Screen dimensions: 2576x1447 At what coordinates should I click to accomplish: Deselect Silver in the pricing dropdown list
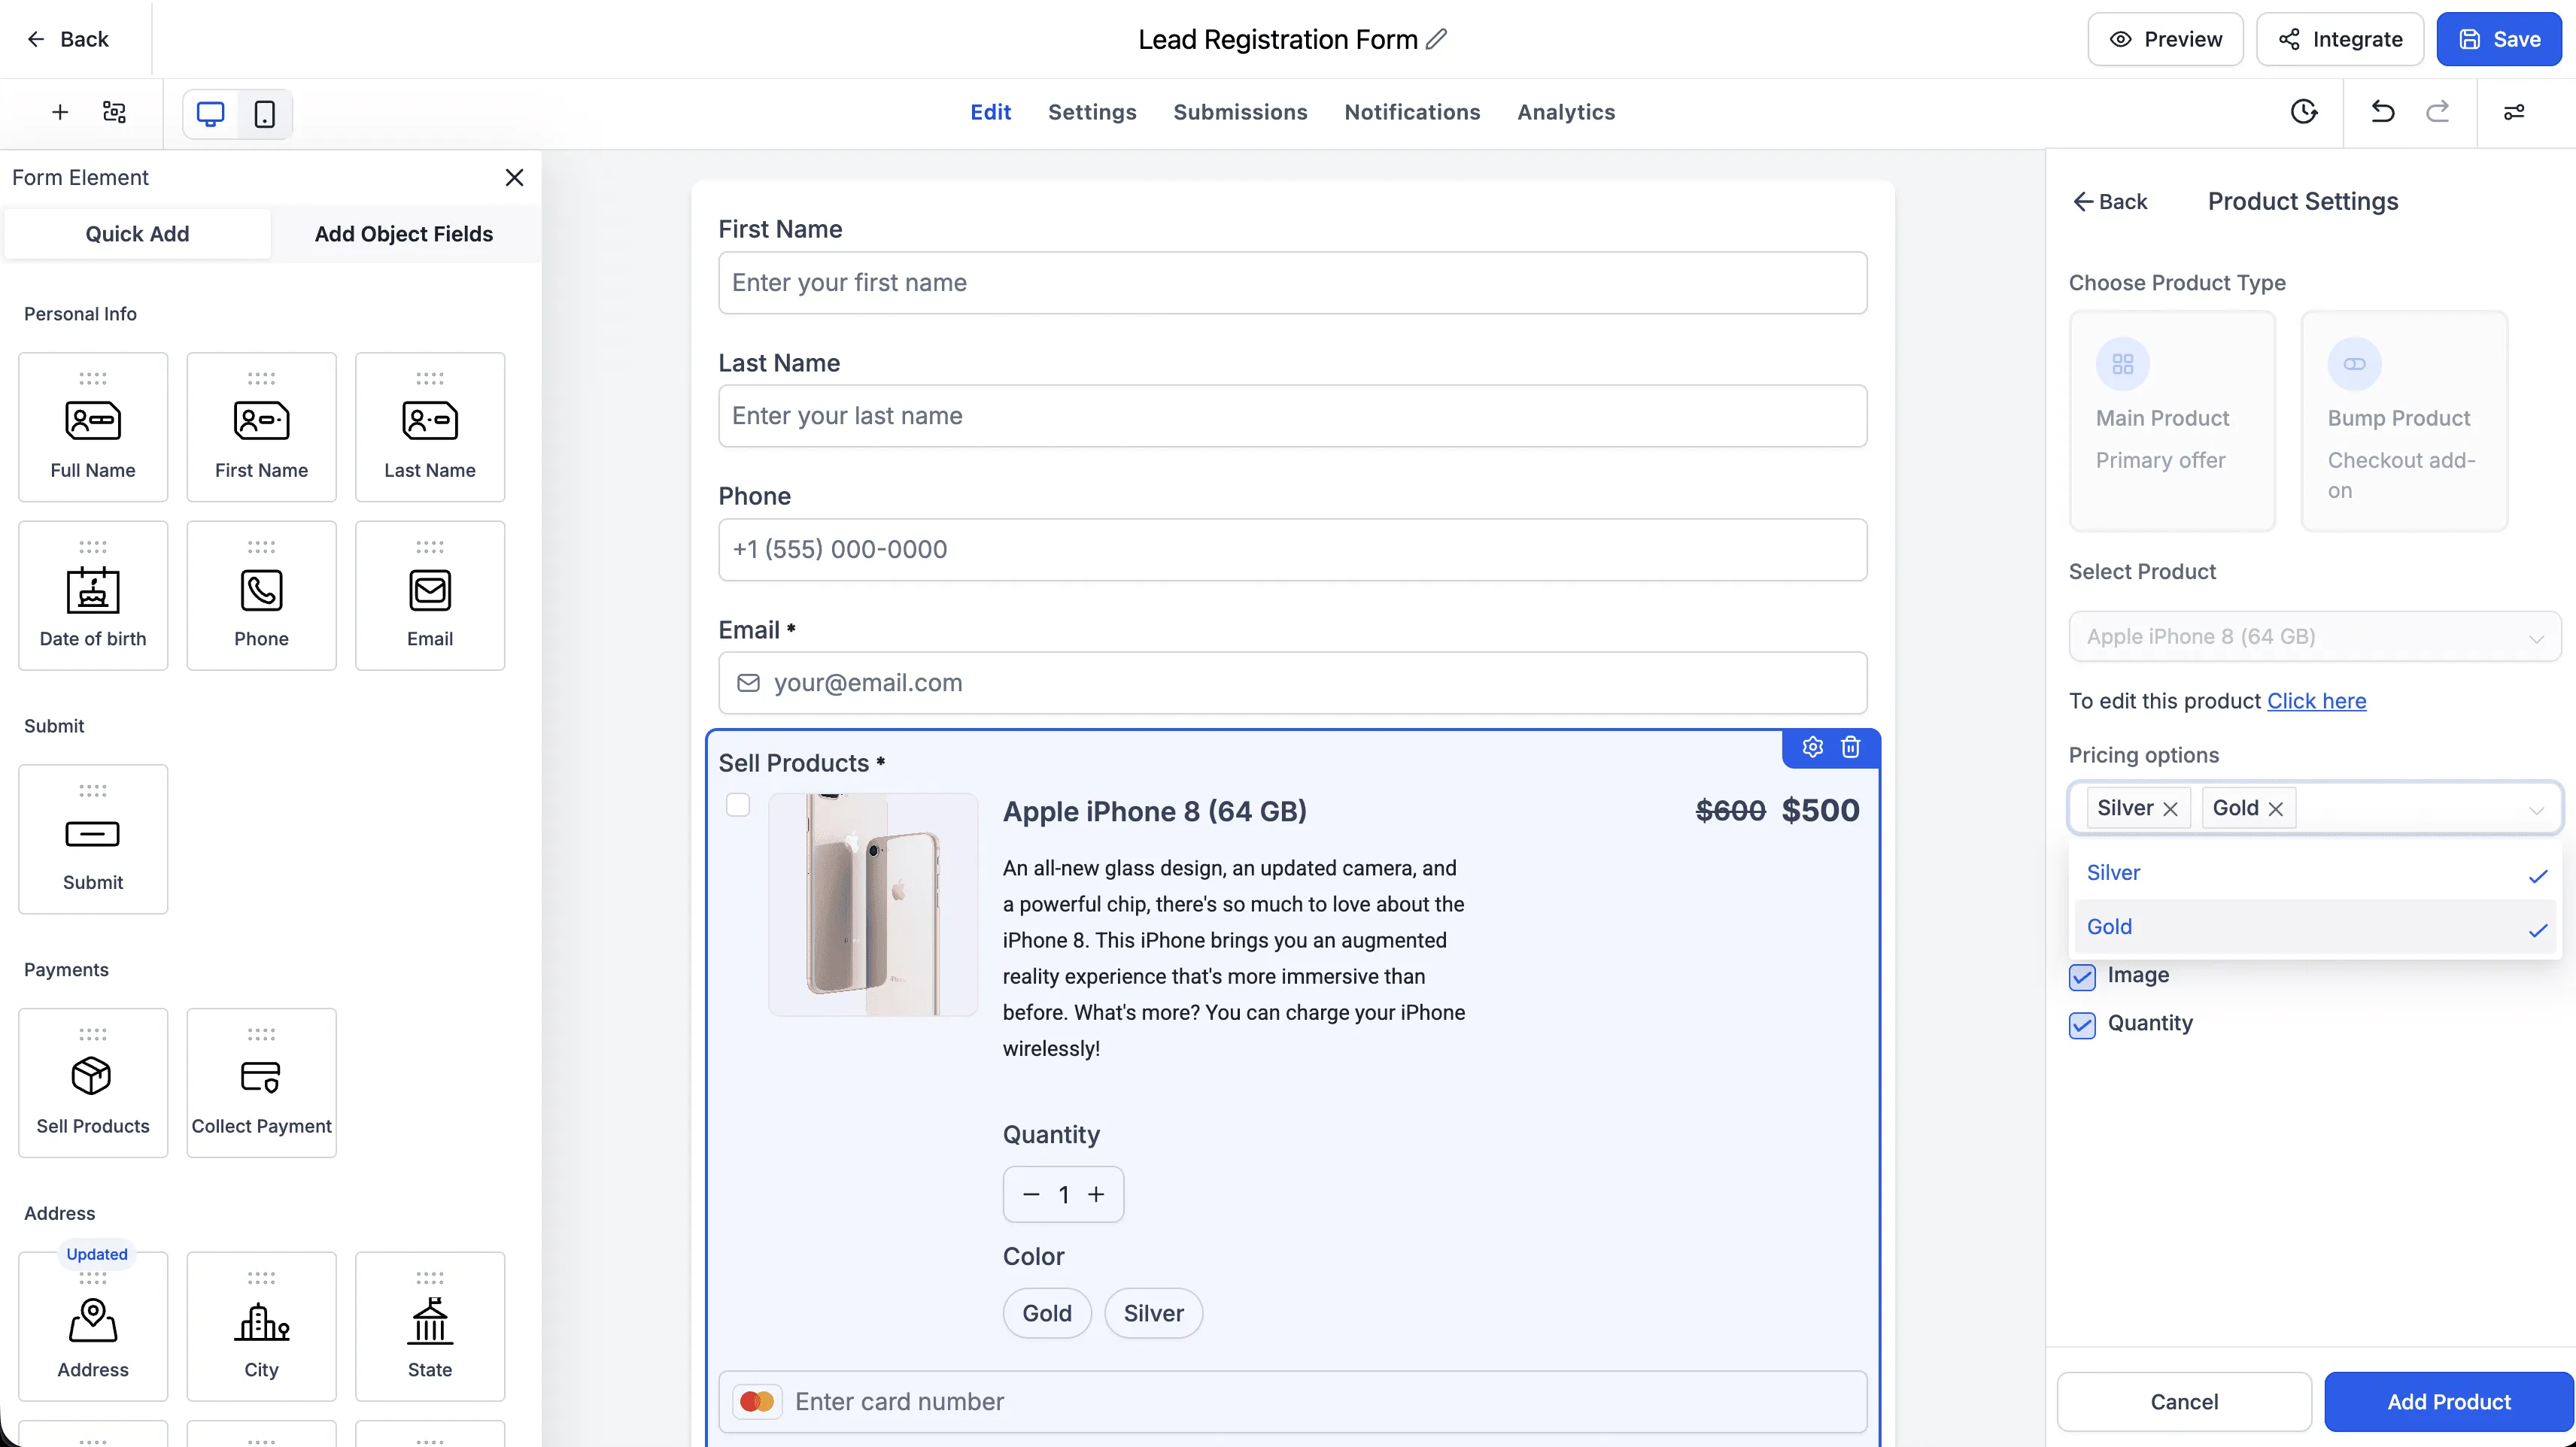pos(2315,873)
